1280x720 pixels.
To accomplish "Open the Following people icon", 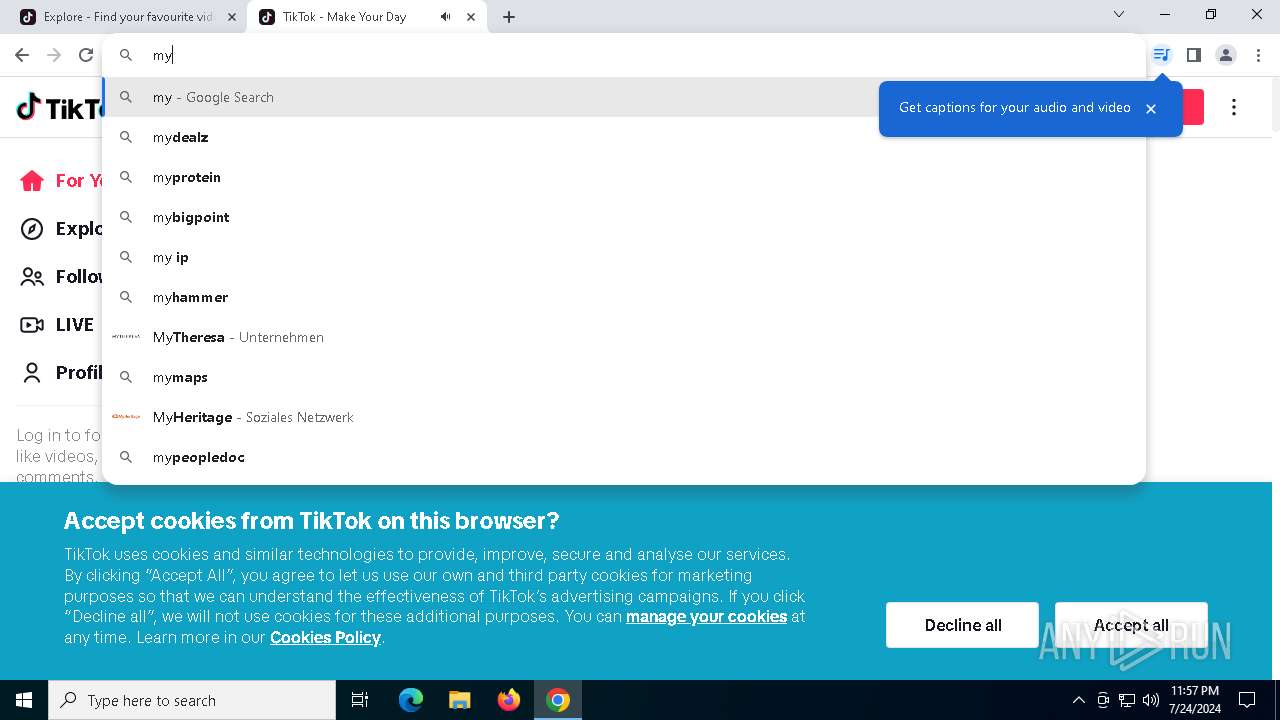I will click(32, 277).
